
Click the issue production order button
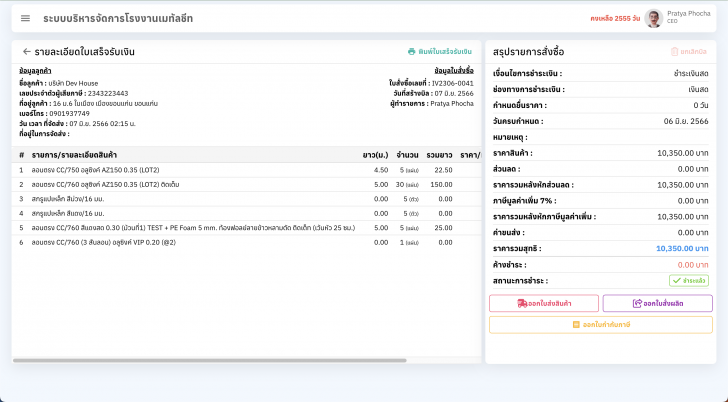[x=657, y=303]
